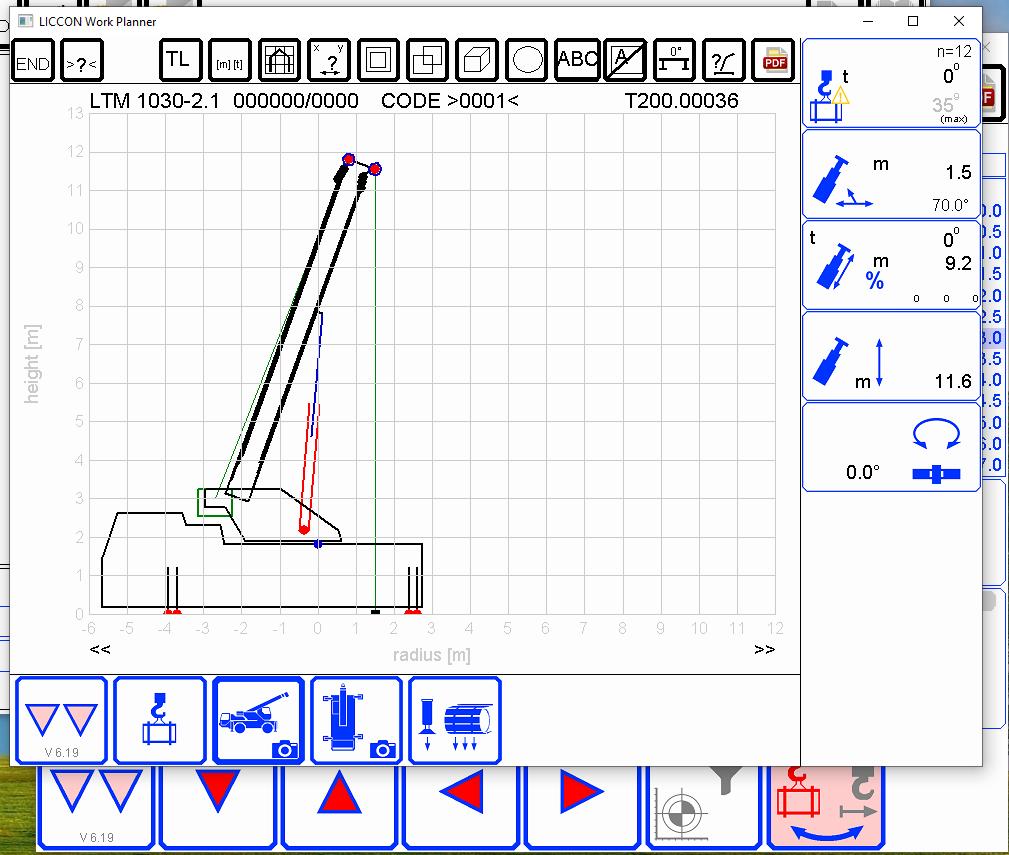This screenshot has width=1009, height=855.
Task: Click the outrigger top view camera icon
Action: click(356, 721)
